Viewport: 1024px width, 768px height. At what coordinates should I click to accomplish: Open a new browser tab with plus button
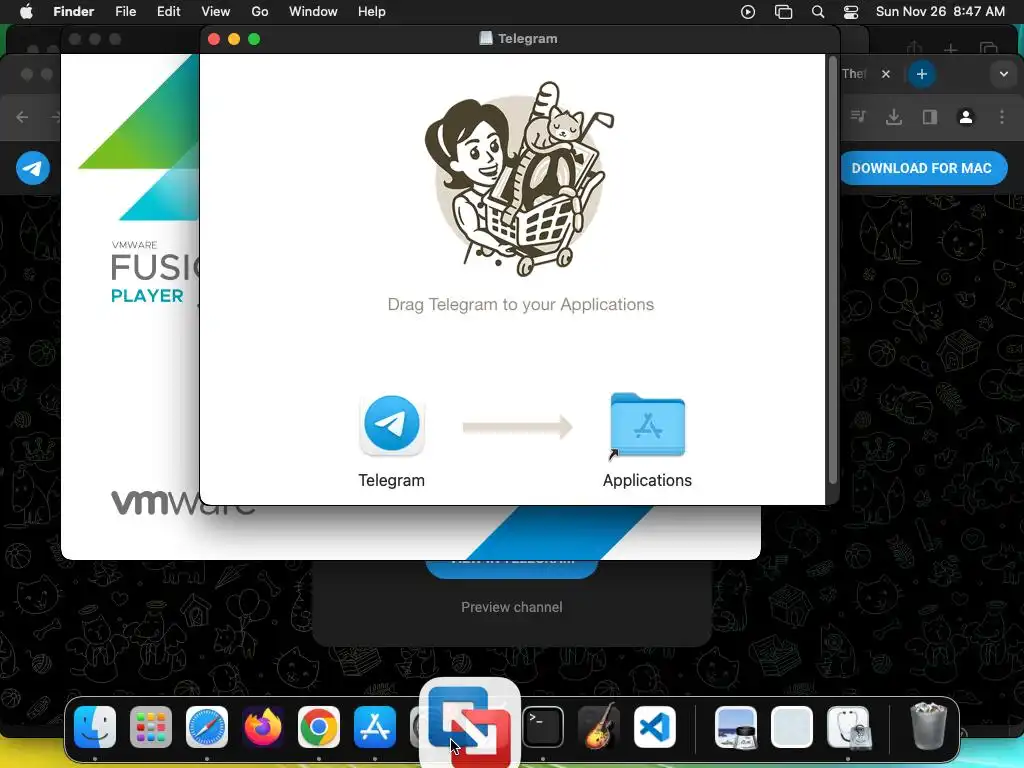click(921, 74)
